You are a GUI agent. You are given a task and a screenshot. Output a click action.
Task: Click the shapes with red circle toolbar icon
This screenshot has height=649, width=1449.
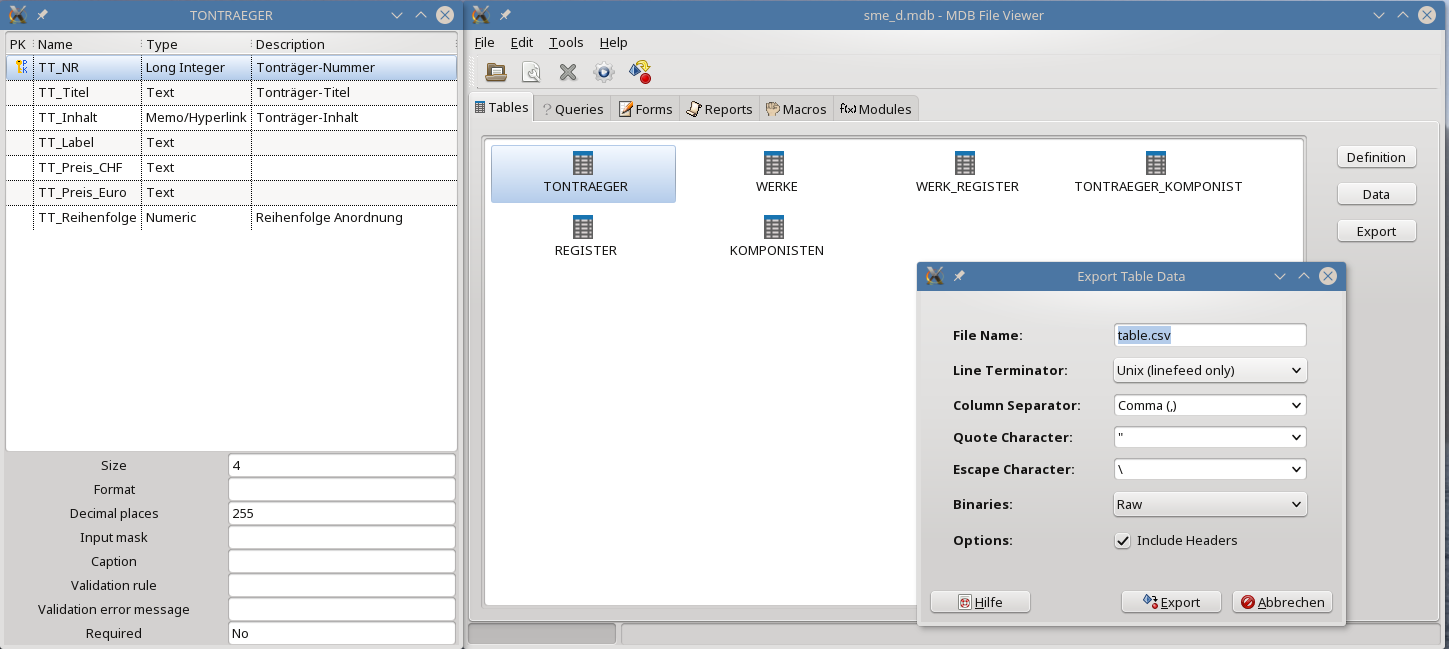tap(640, 72)
